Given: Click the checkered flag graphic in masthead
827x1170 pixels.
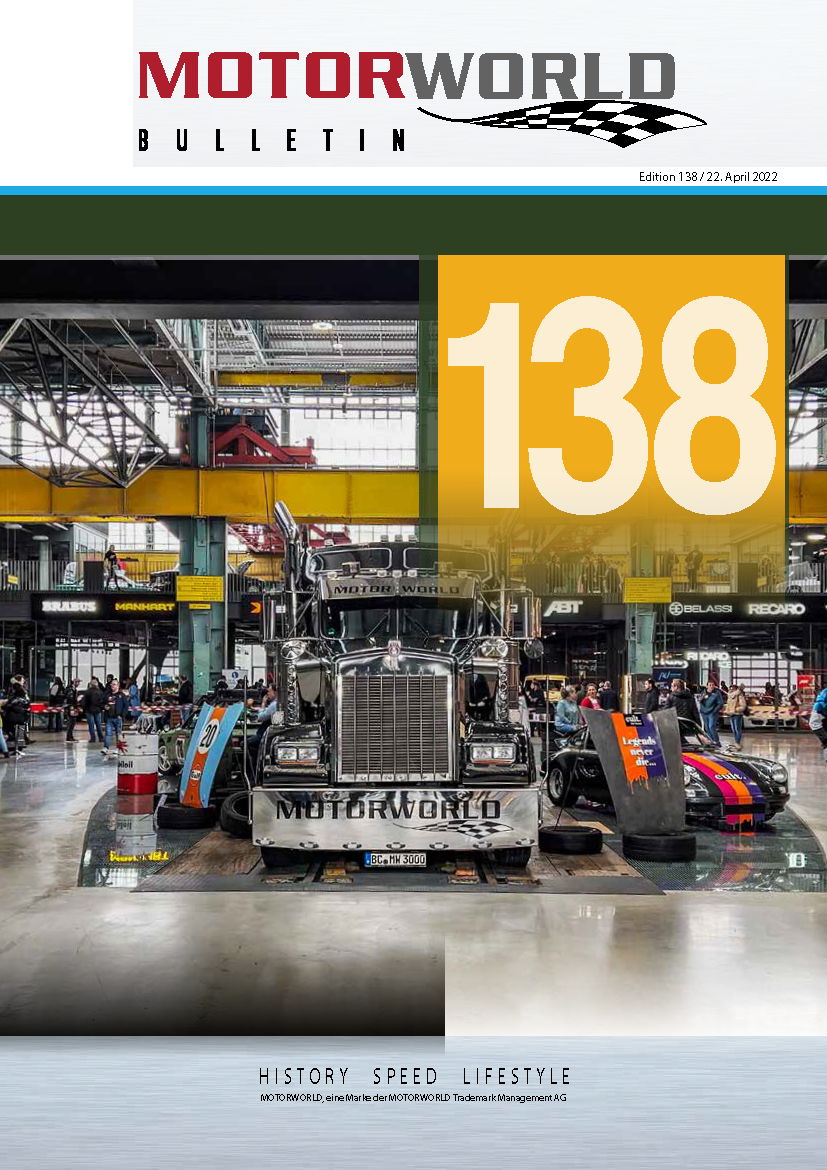Looking at the screenshot, I should pos(562,122).
